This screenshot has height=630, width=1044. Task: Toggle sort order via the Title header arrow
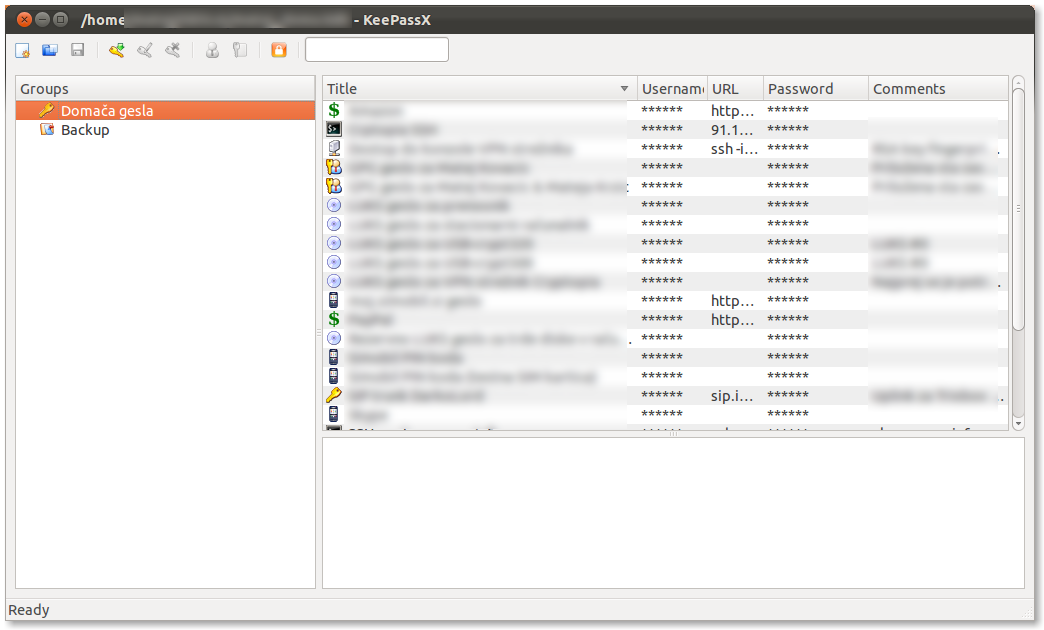(624, 89)
